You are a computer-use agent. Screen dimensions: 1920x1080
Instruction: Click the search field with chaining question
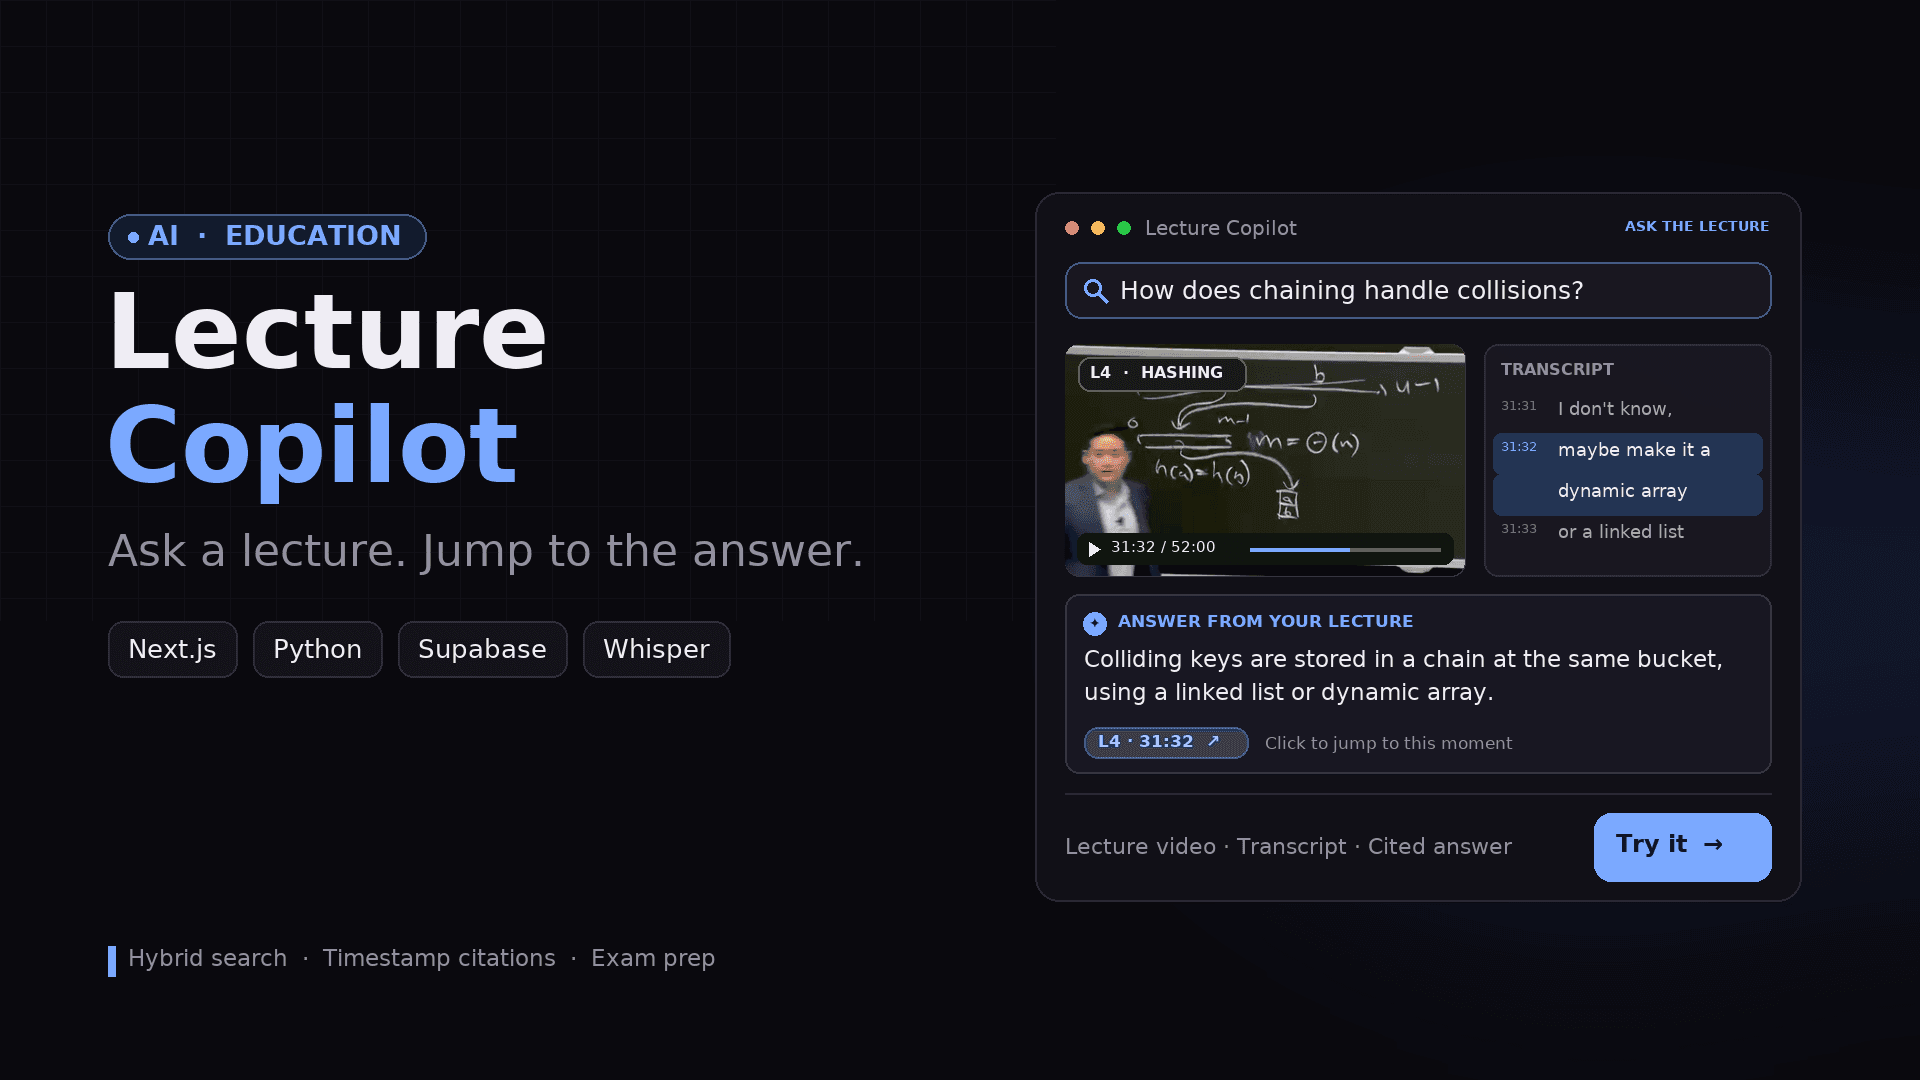[1418, 291]
